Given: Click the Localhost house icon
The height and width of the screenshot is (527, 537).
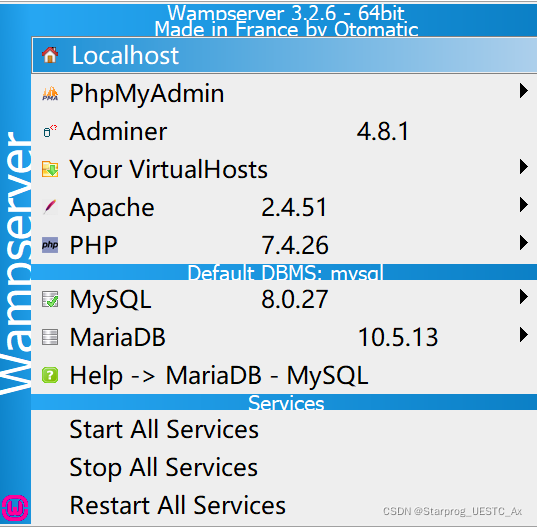Looking at the screenshot, I should coord(50,55).
